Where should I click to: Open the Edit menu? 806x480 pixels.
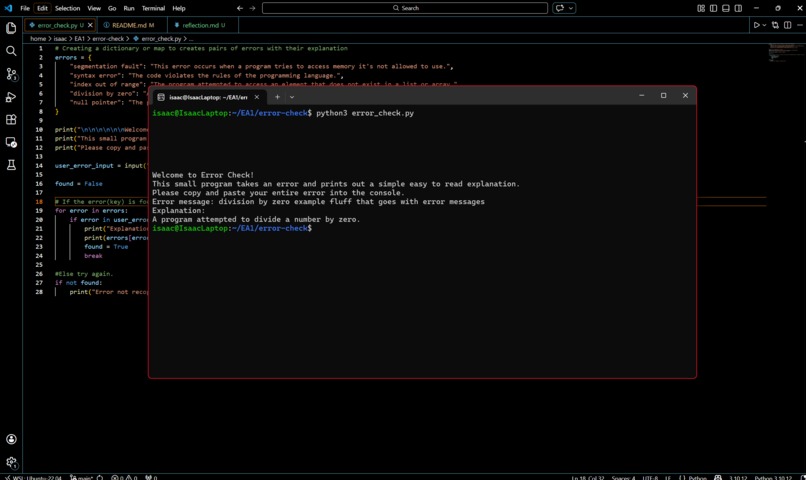coord(42,8)
